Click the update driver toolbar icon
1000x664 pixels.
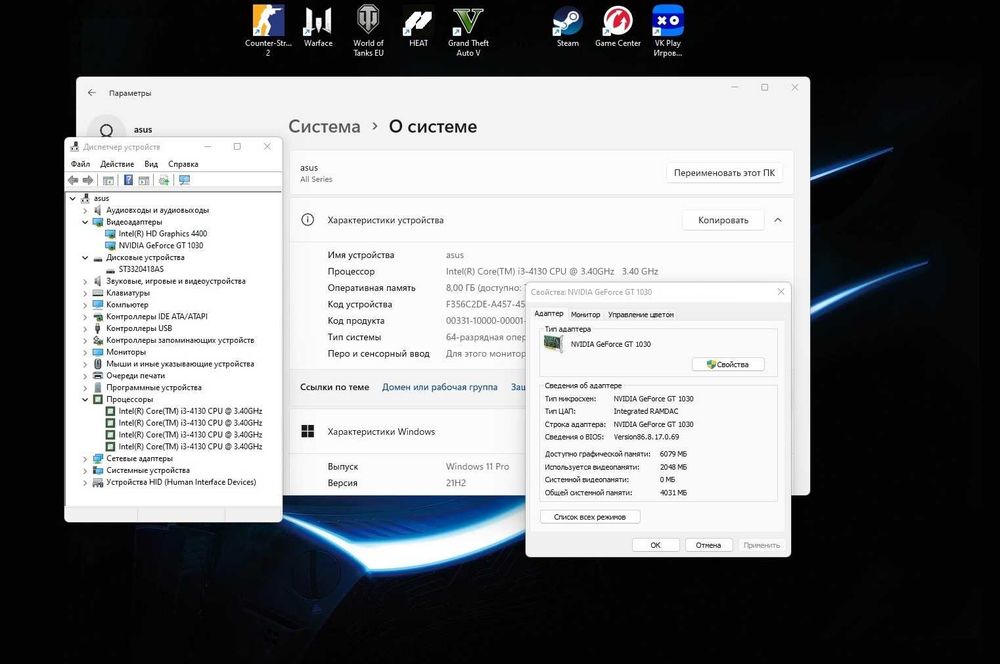tap(164, 181)
